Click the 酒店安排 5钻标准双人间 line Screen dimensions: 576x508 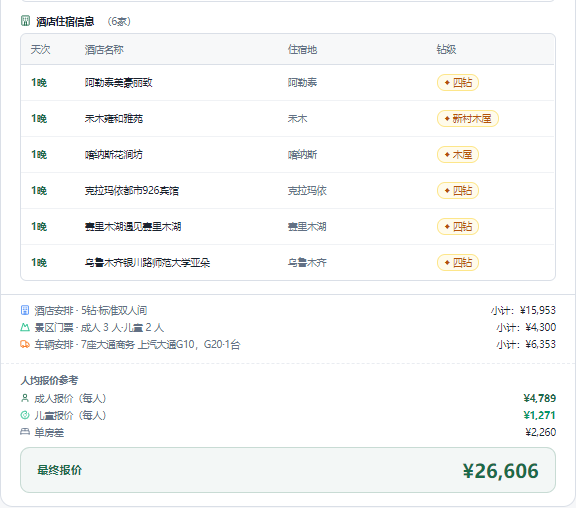tap(91, 310)
